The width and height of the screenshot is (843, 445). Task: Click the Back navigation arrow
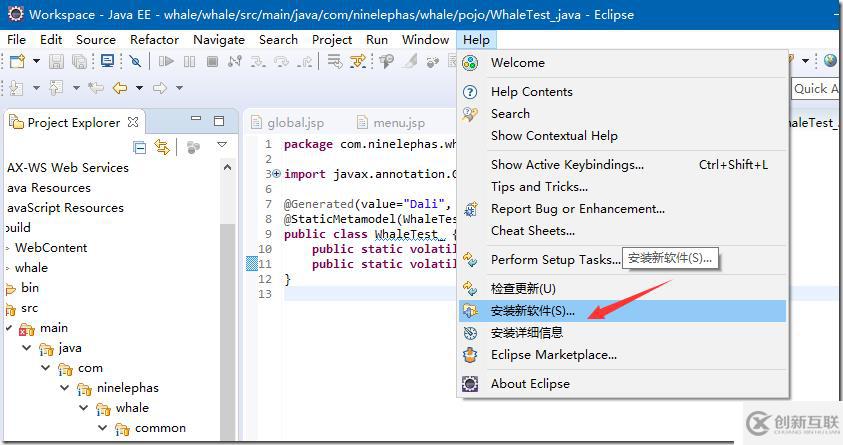[119, 88]
